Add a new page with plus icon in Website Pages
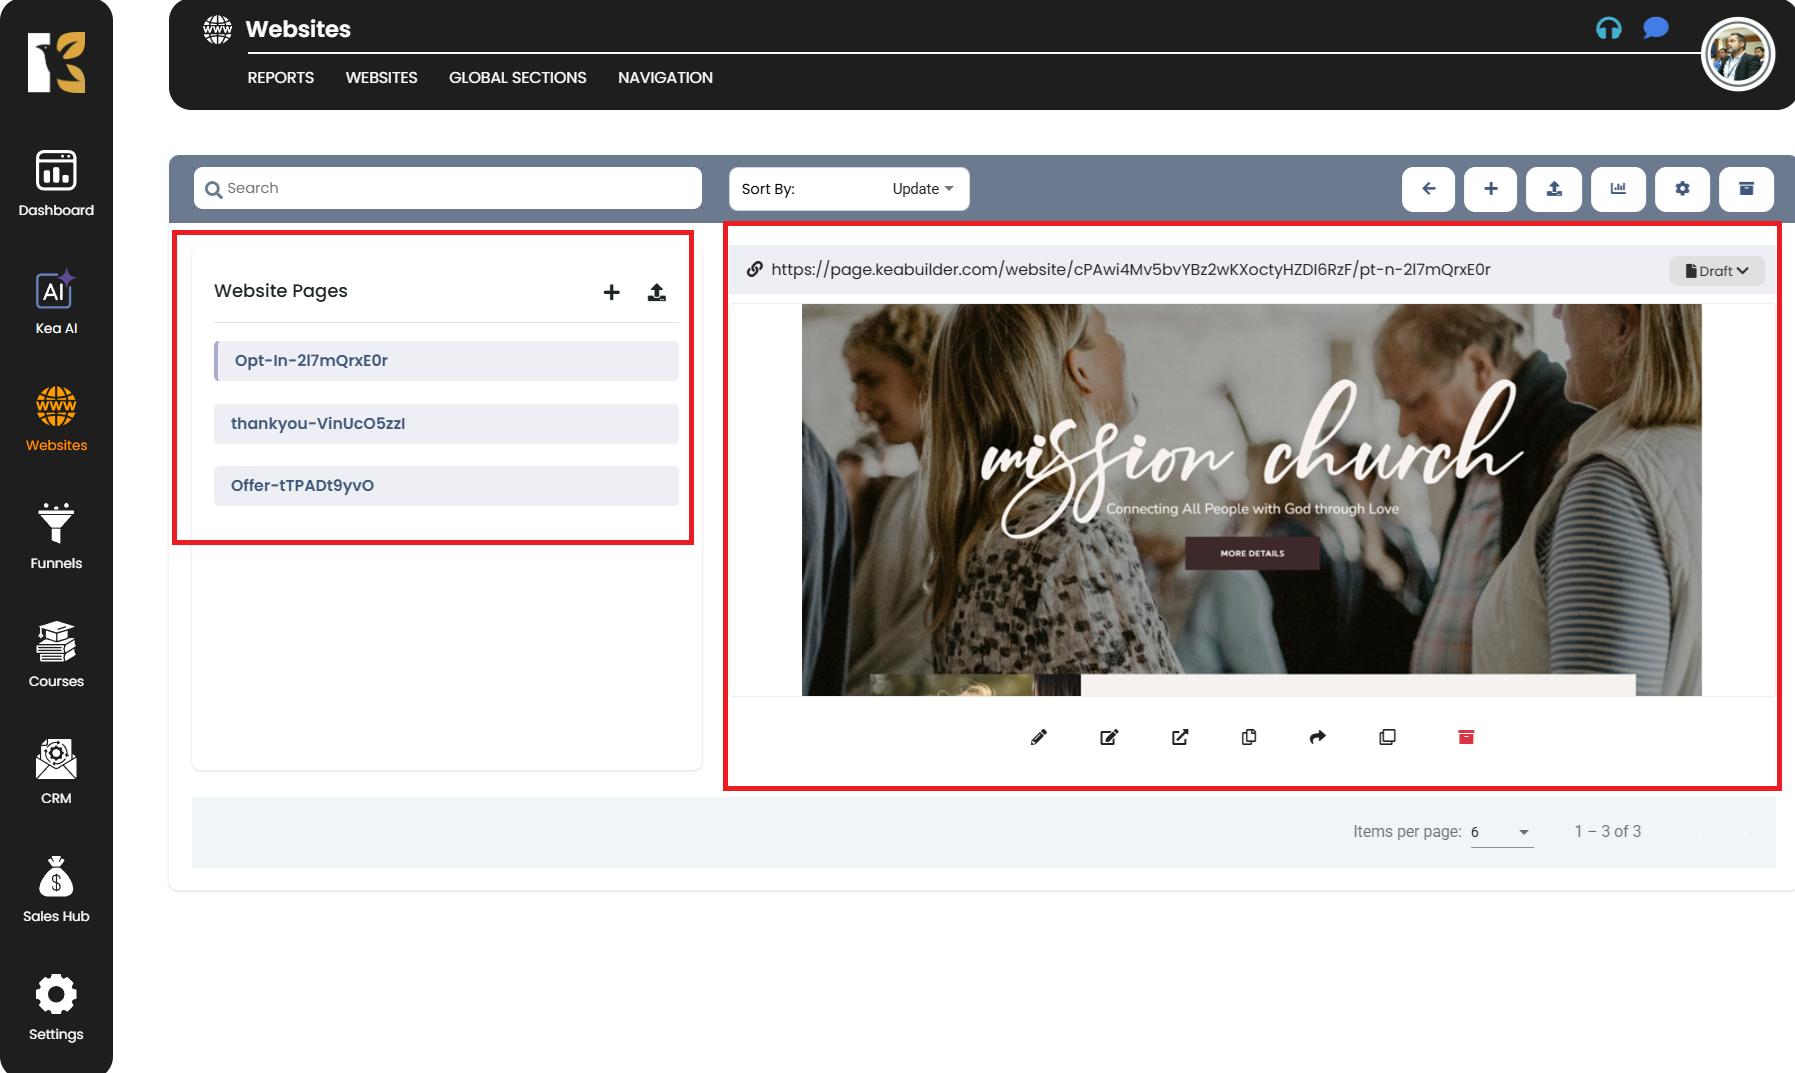 pyautogui.click(x=611, y=292)
